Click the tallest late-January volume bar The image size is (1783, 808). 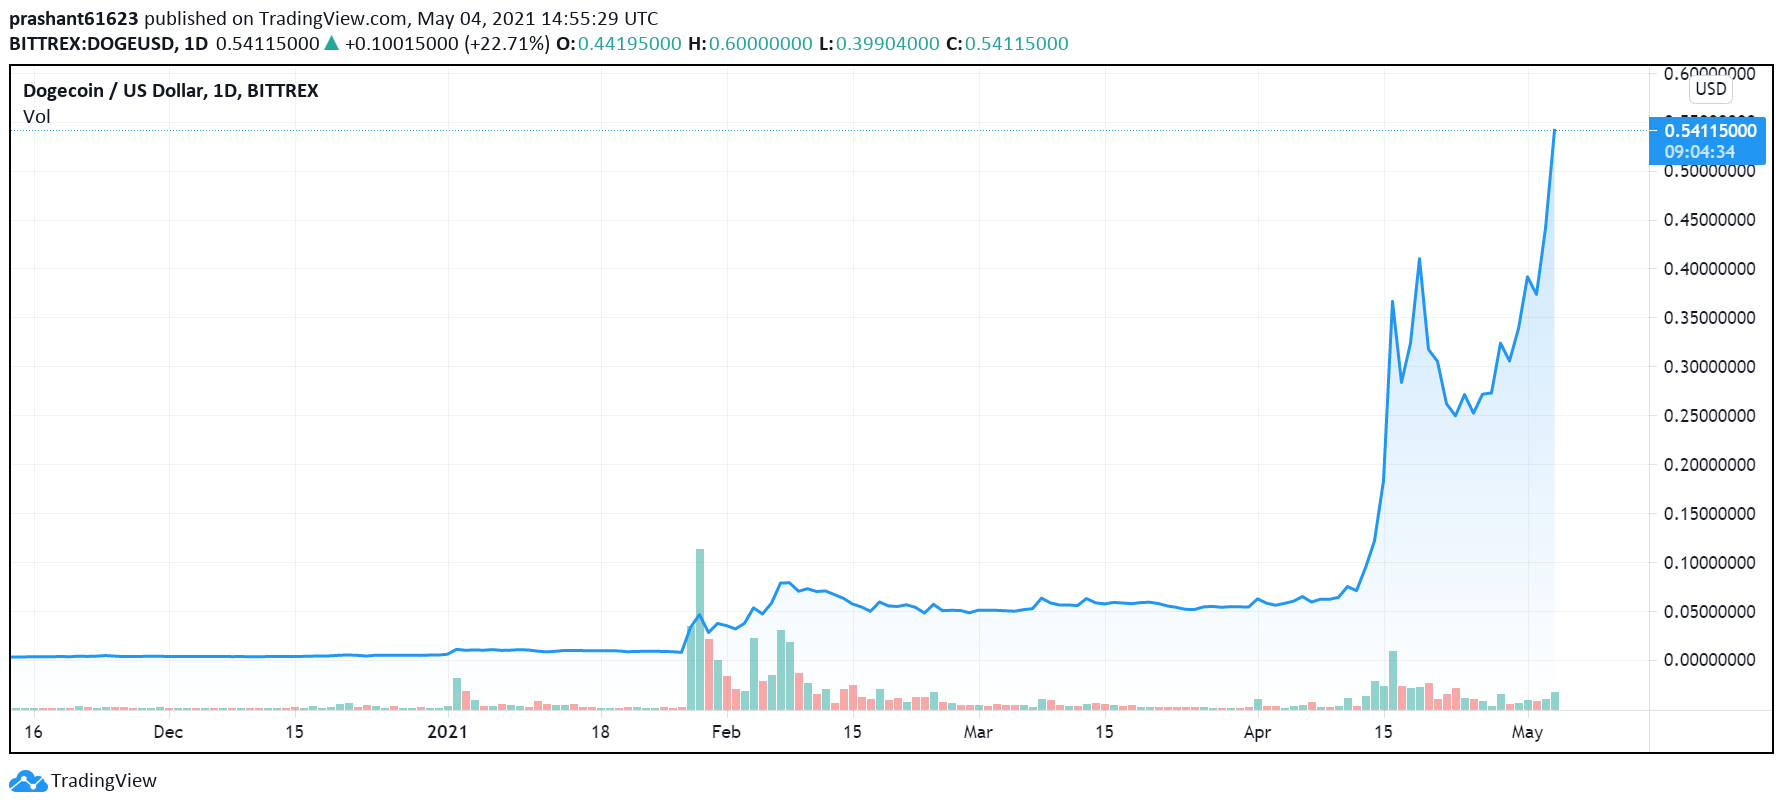pos(700,629)
